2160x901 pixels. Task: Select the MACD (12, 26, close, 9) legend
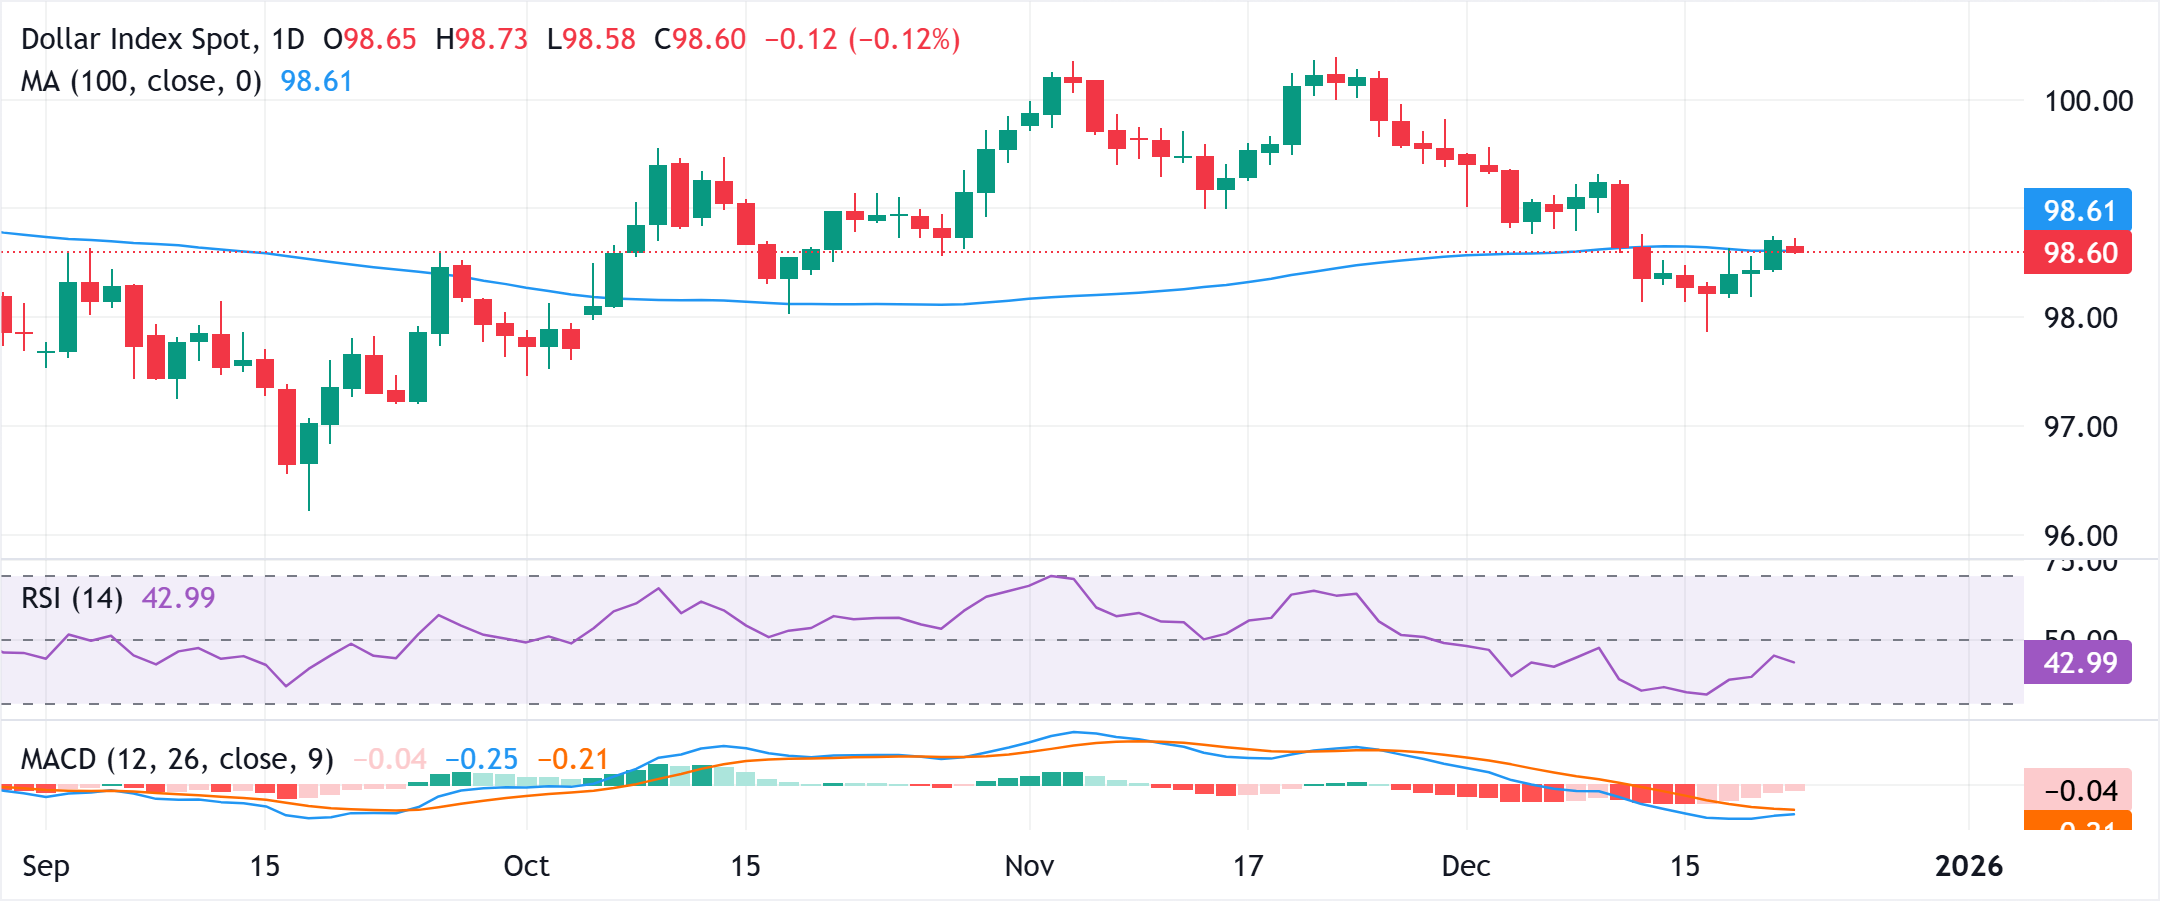click(x=177, y=759)
